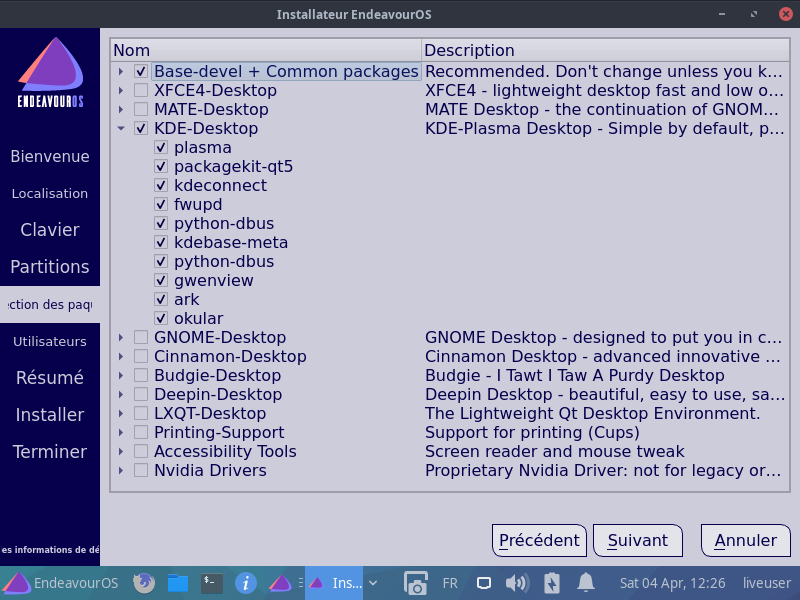Uncheck the okular package

tap(161, 319)
